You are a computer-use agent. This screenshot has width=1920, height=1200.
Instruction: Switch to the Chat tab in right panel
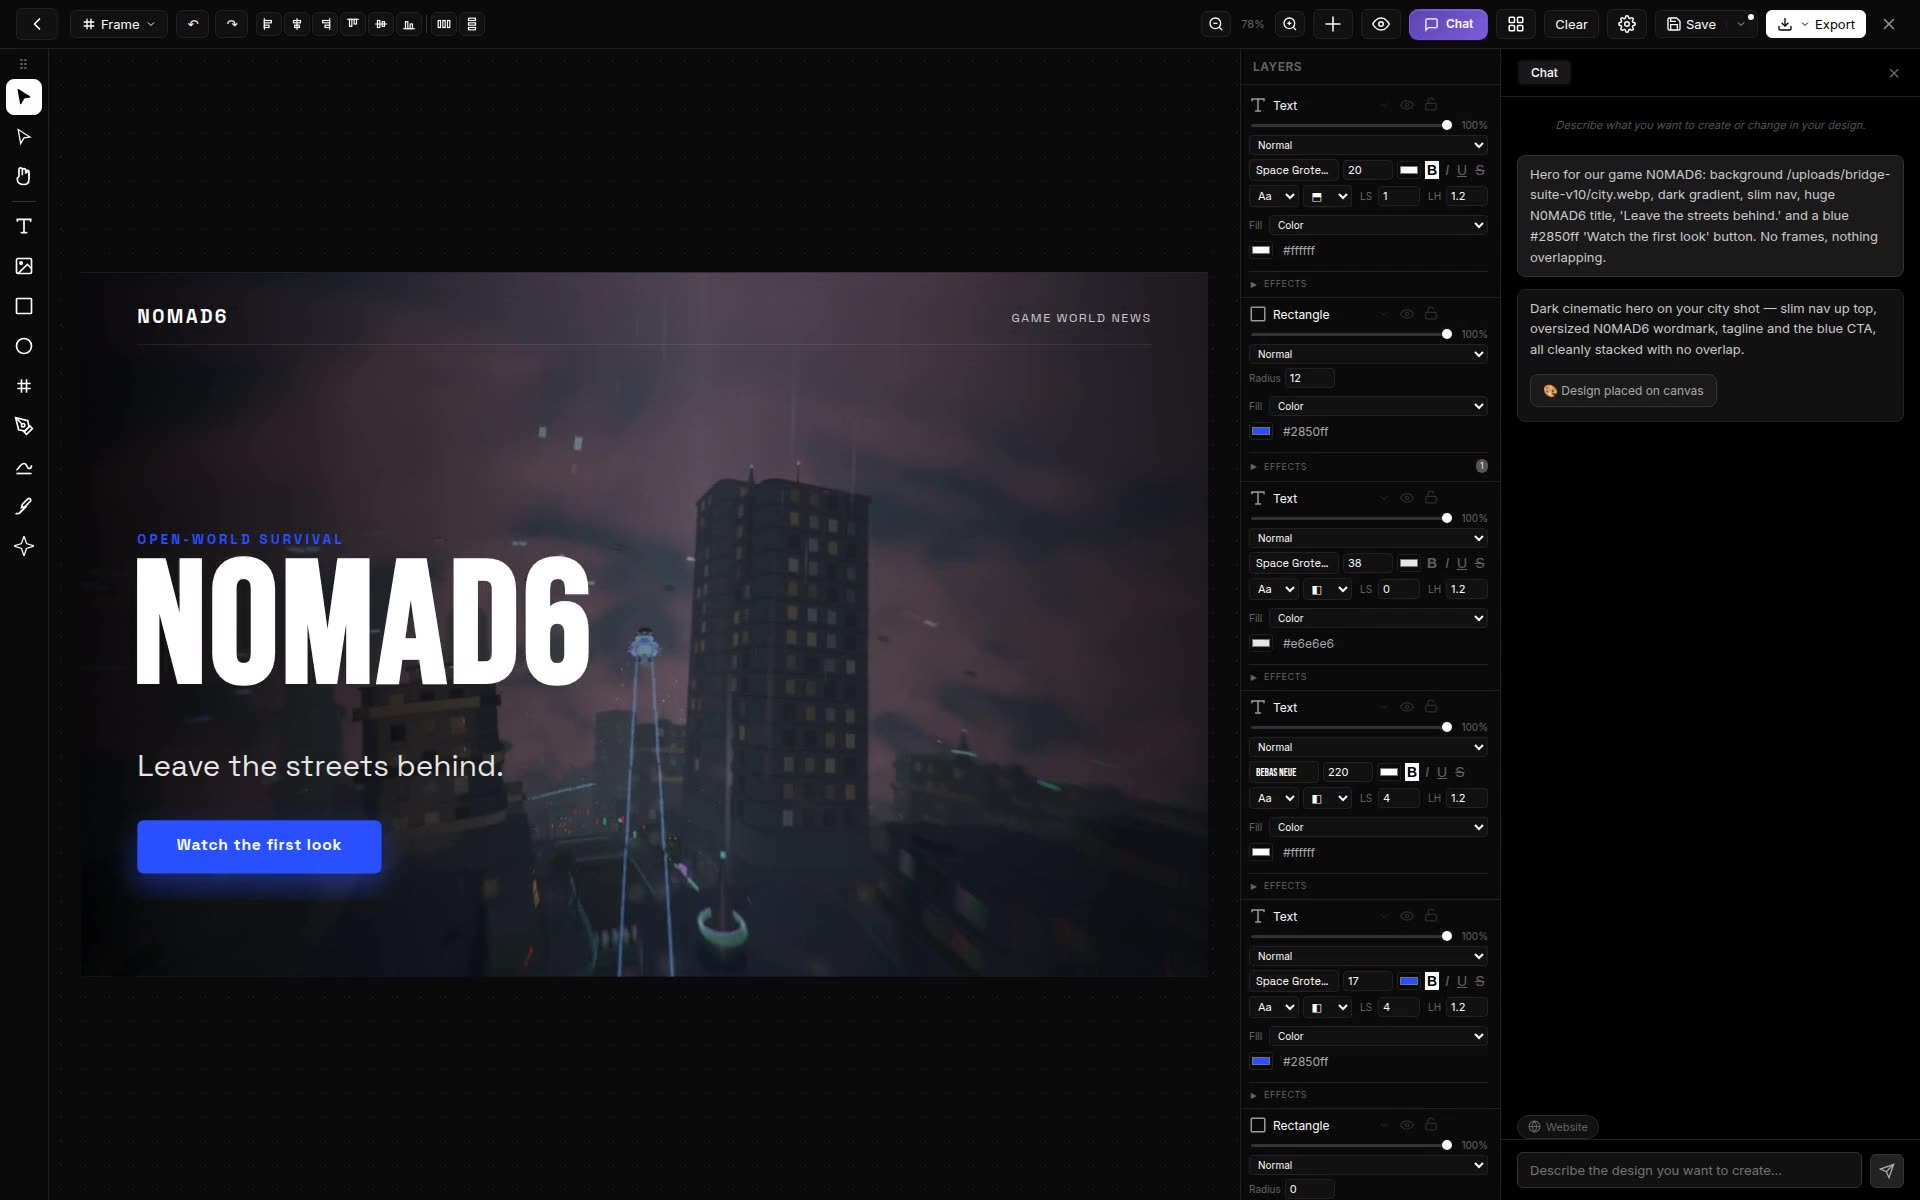pyautogui.click(x=1544, y=73)
